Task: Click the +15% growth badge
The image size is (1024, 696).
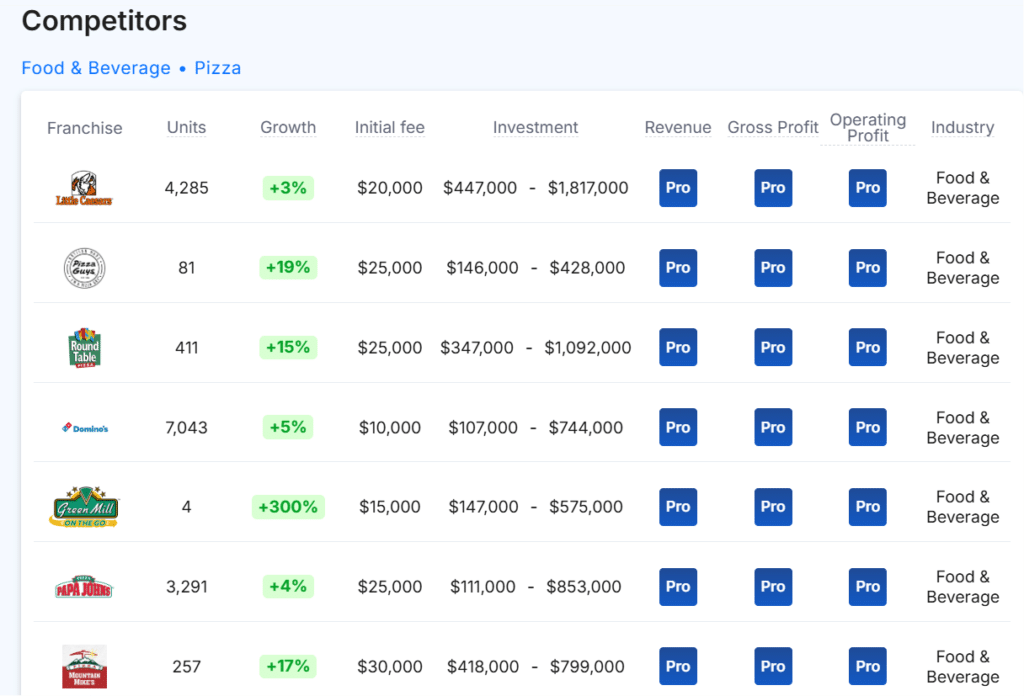Action: coord(288,347)
